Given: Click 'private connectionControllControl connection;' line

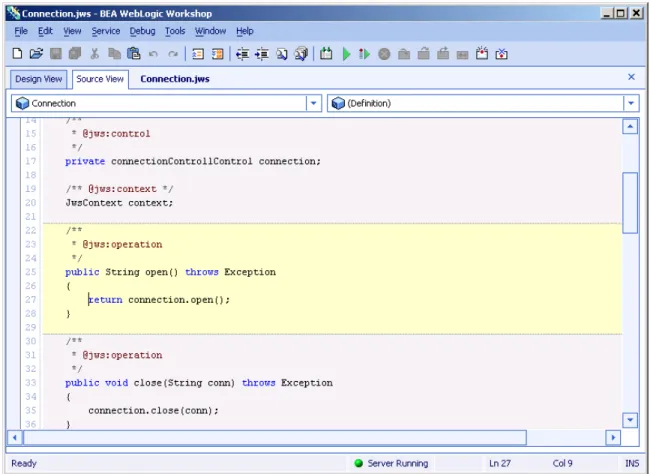Looking at the screenshot, I should [193, 161].
